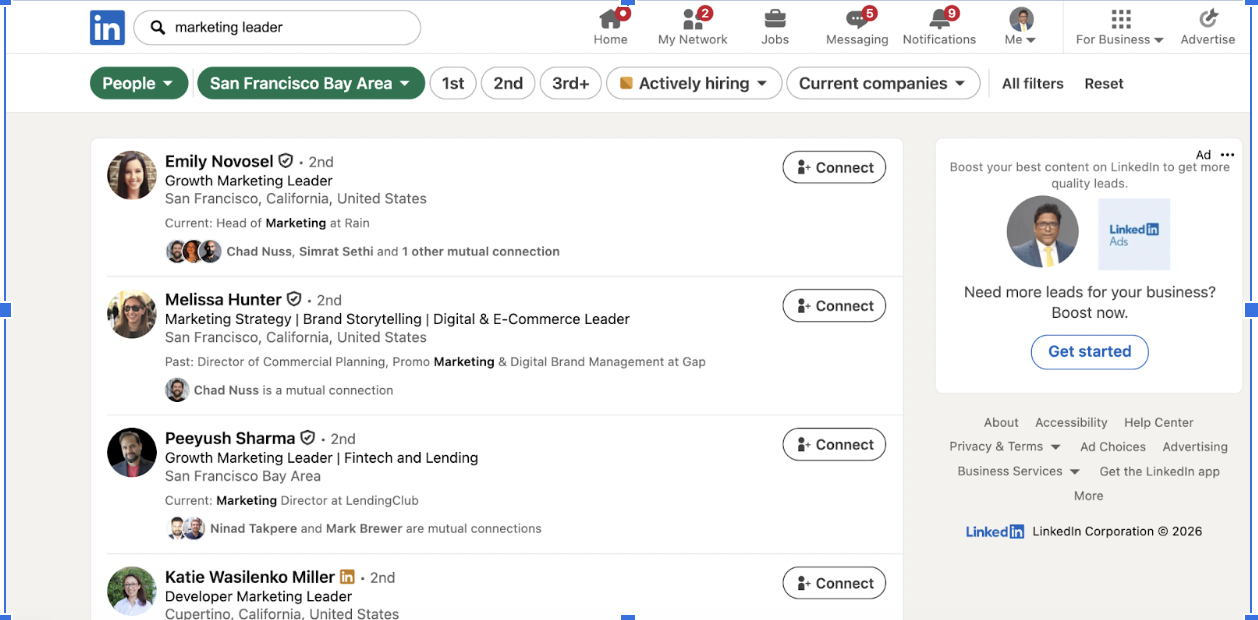1258x620 pixels.
Task: Click the ad person's photo
Action: point(1043,232)
